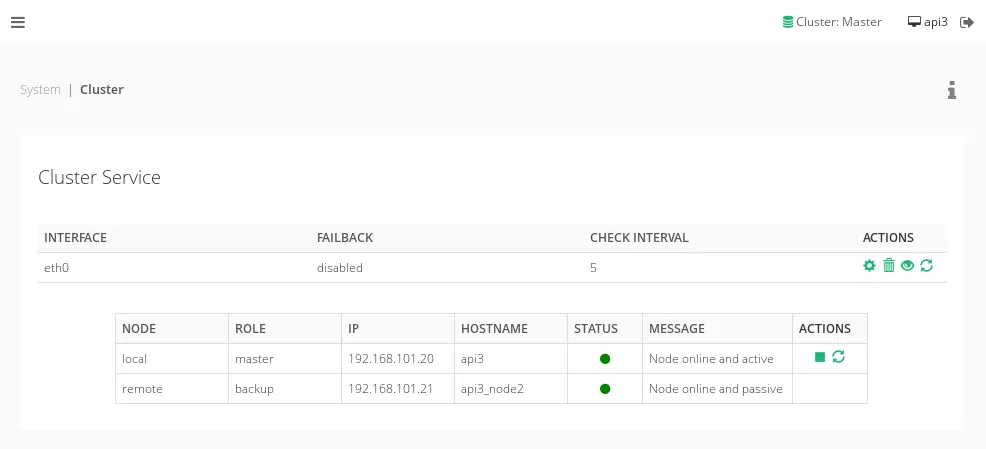The image size is (986, 449).
Task: Open the hamburger menu
Action: tap(18, 23)
